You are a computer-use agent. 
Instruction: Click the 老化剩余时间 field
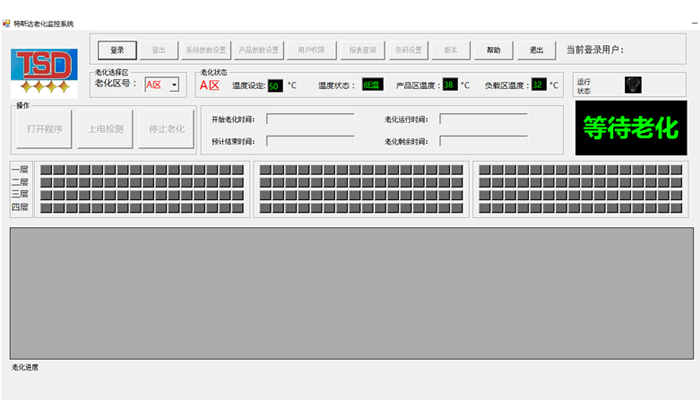(x=483, y=141)
